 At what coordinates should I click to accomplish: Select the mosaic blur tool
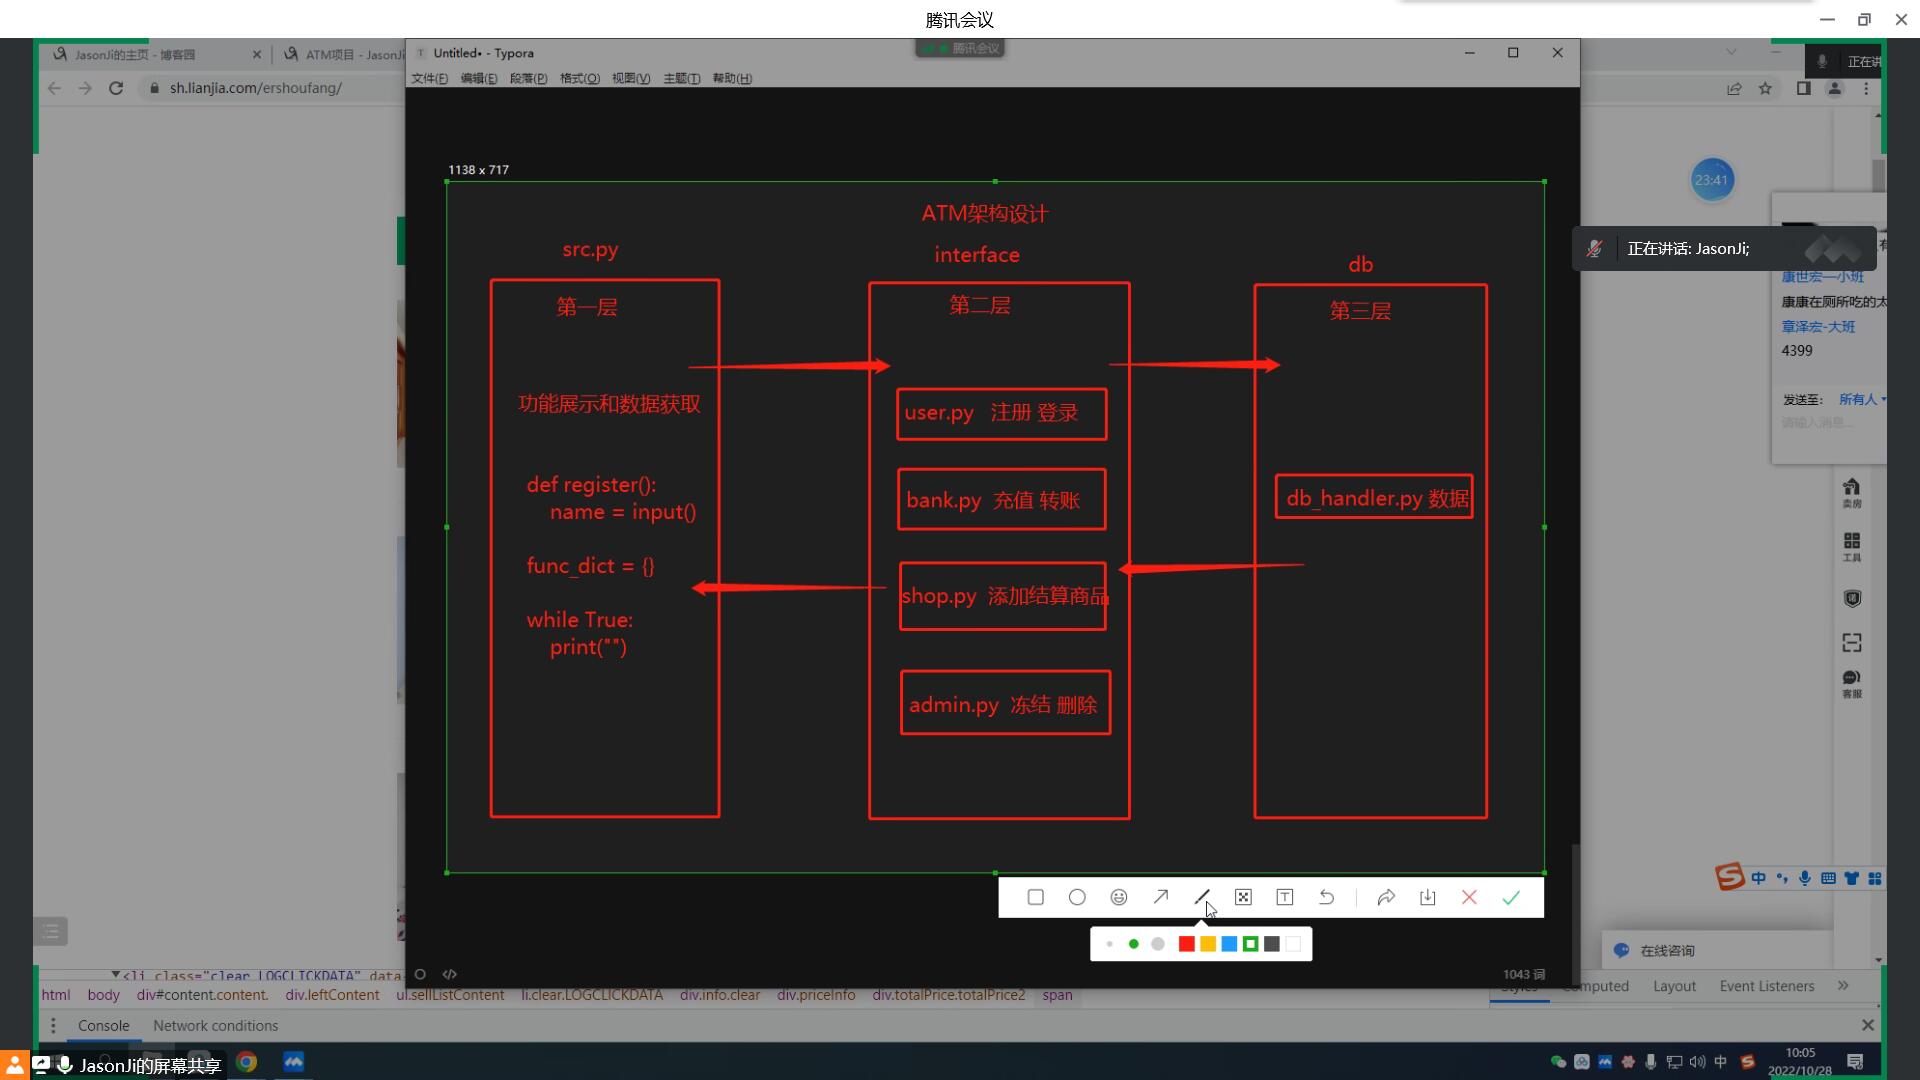(1243, 898)
